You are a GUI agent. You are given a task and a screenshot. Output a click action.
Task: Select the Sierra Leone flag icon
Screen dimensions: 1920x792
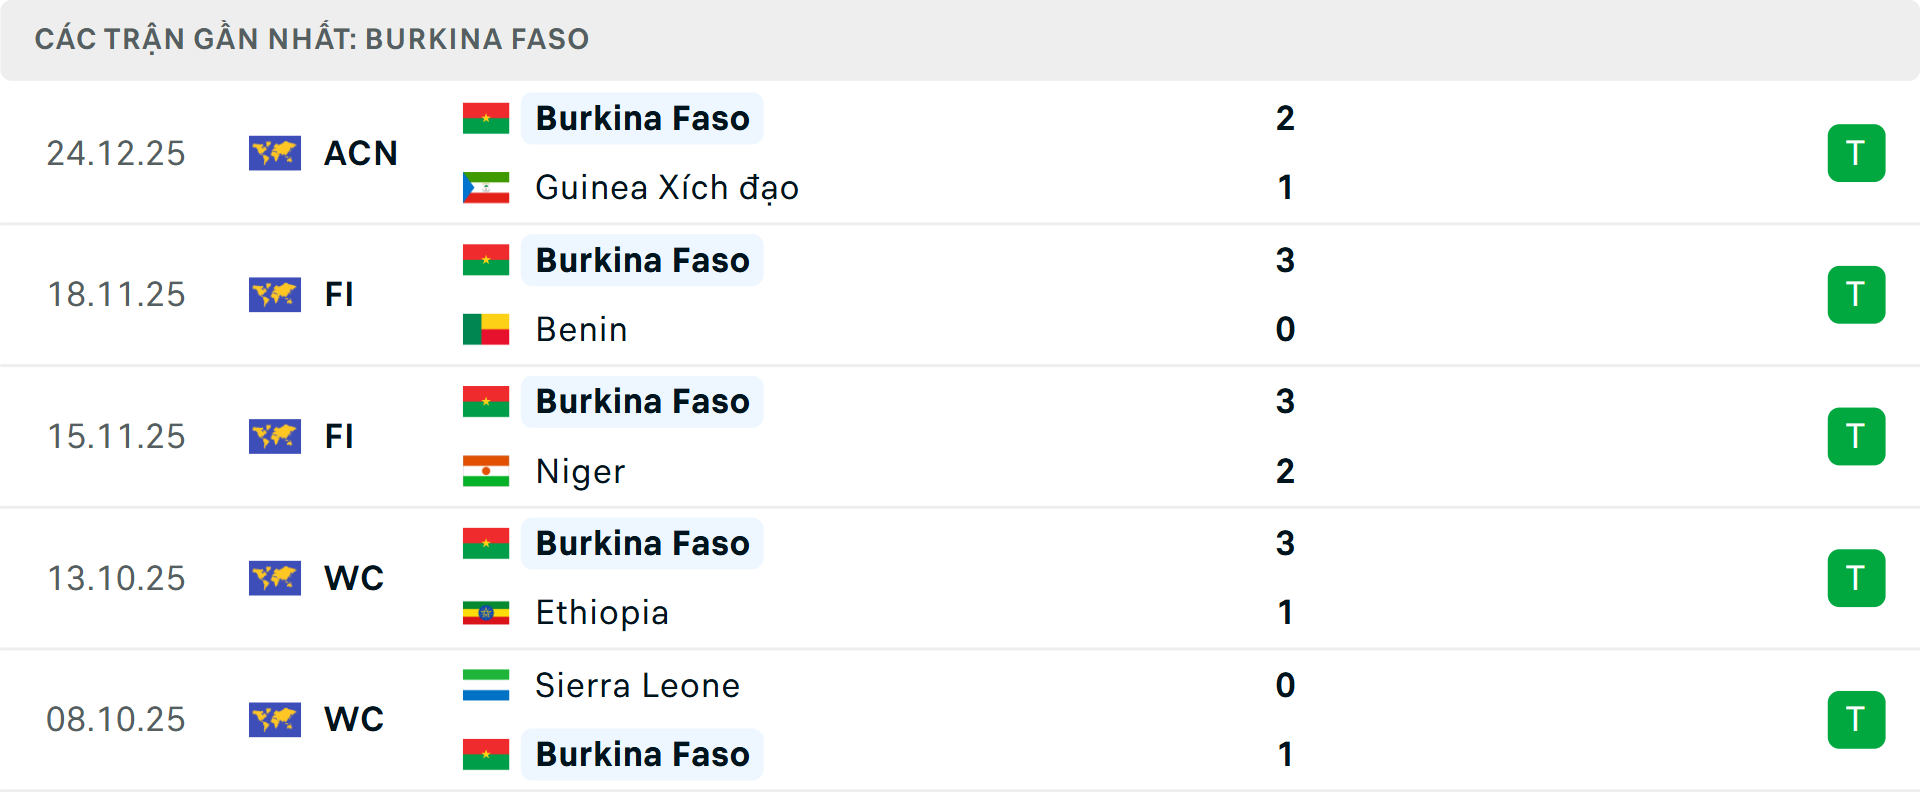click(485, 686)
